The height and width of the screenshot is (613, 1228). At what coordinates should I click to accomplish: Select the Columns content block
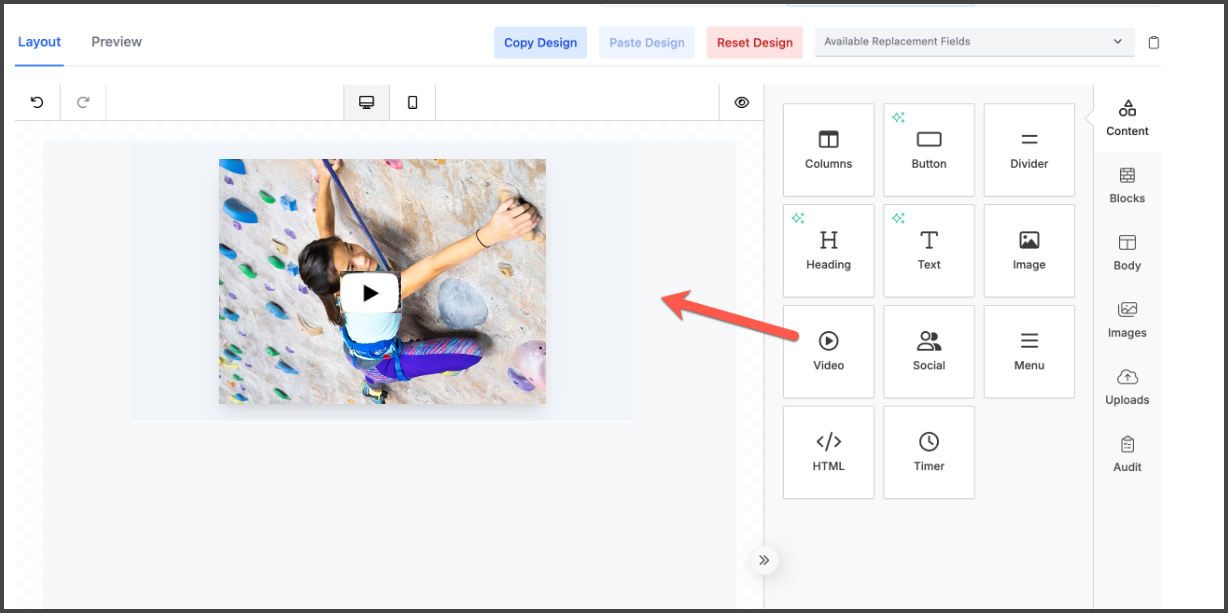828,150
